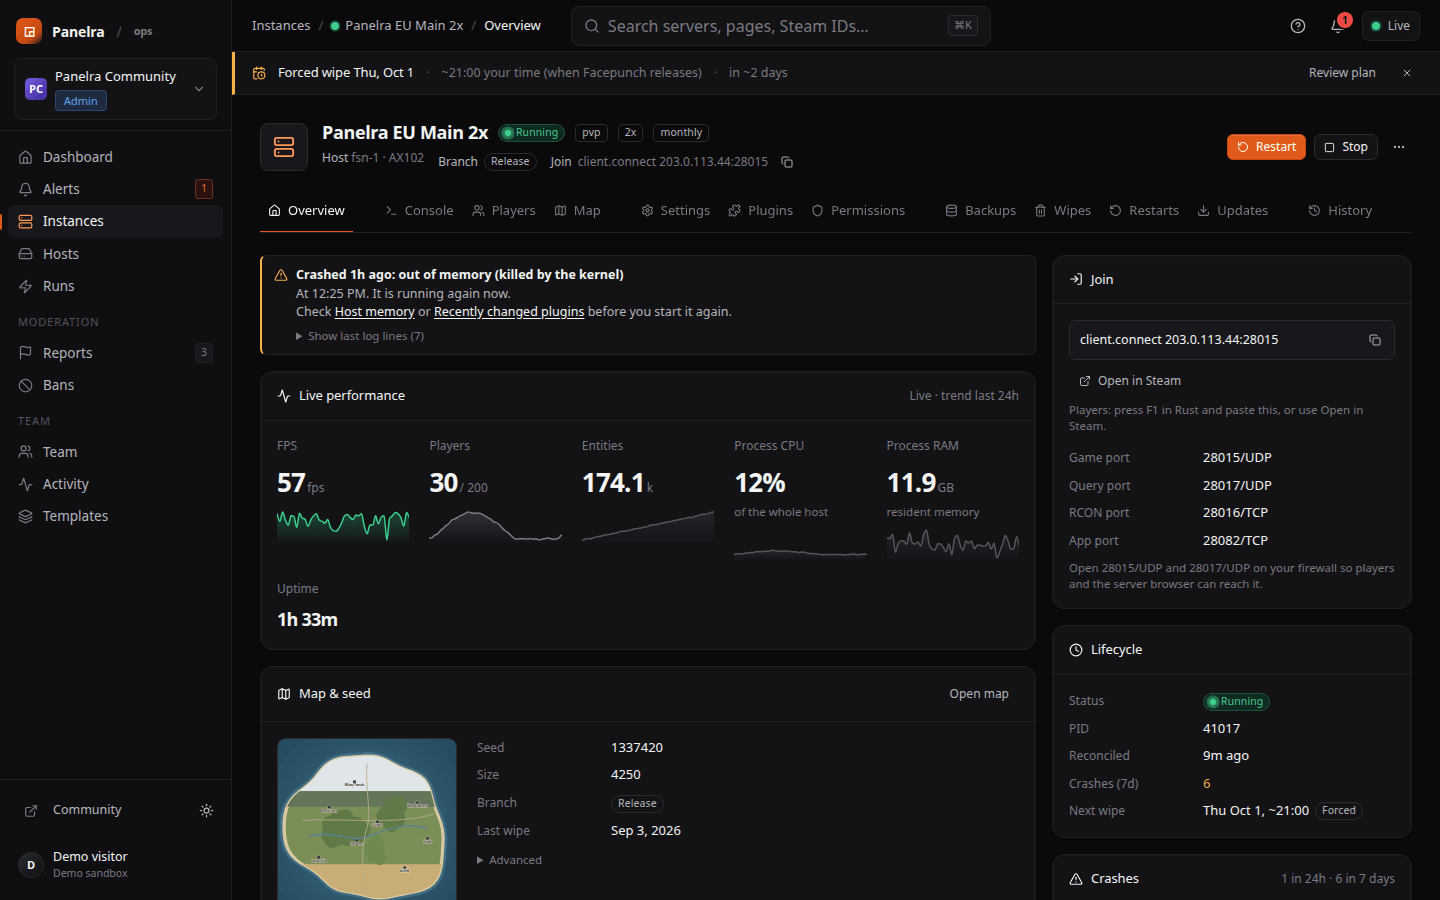Open Bans in moderation section
The image size is (1440, 900).
[115, 385]
